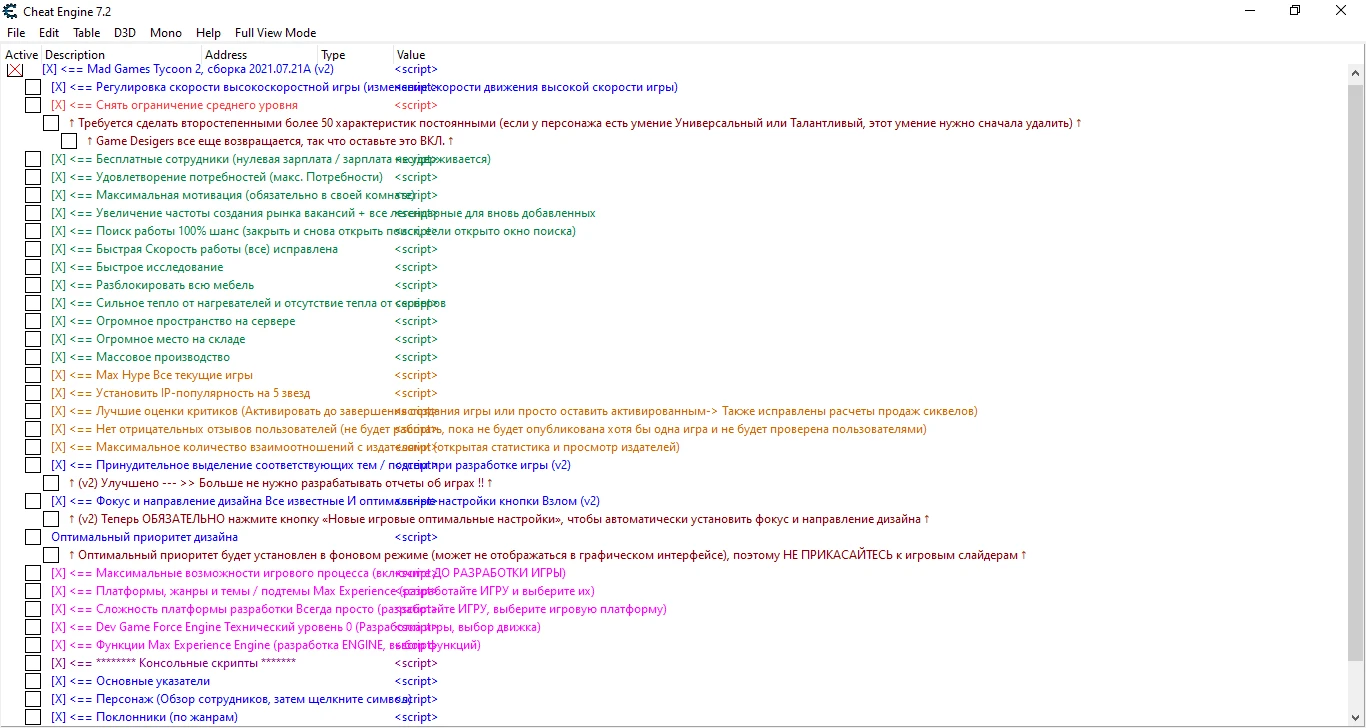Click the scroll-up arrow of the list scrollbar
Image resolution: width=1366 pixels, height=728 pixels.
point(1356,72)
